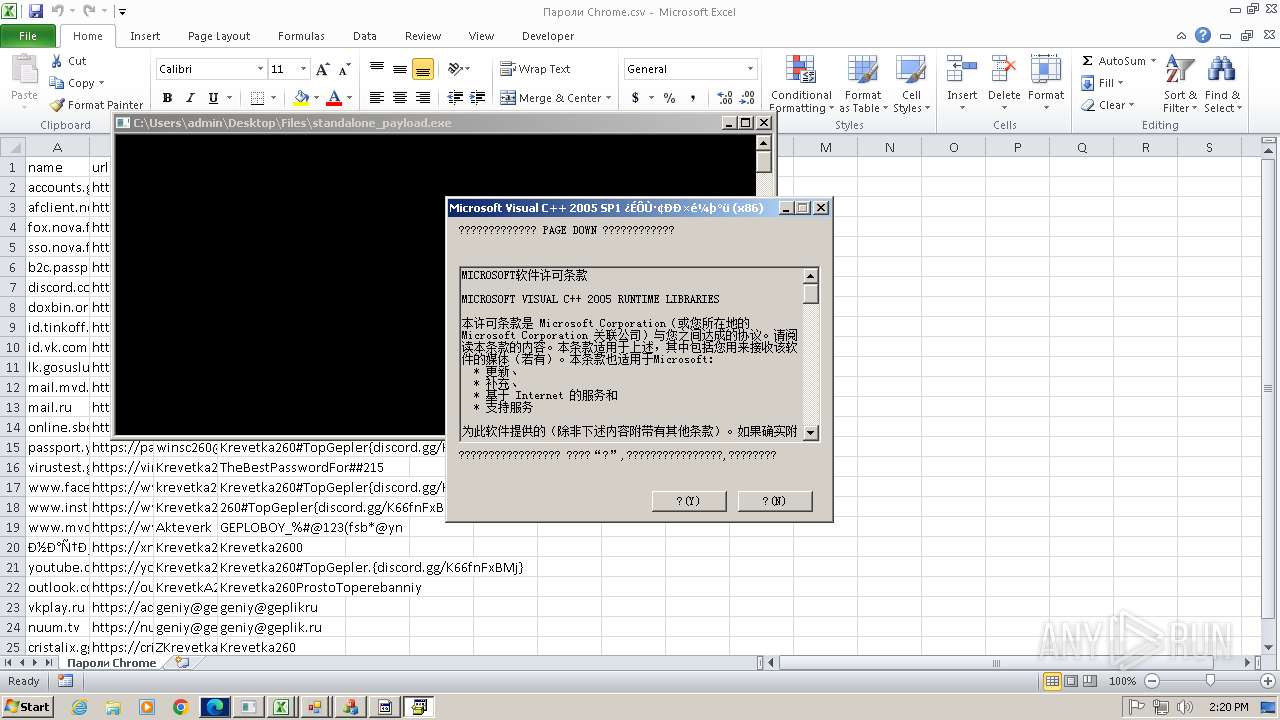Select row header 20
This screenshot has height=720, width=1280.
click(x=13, y=547)
